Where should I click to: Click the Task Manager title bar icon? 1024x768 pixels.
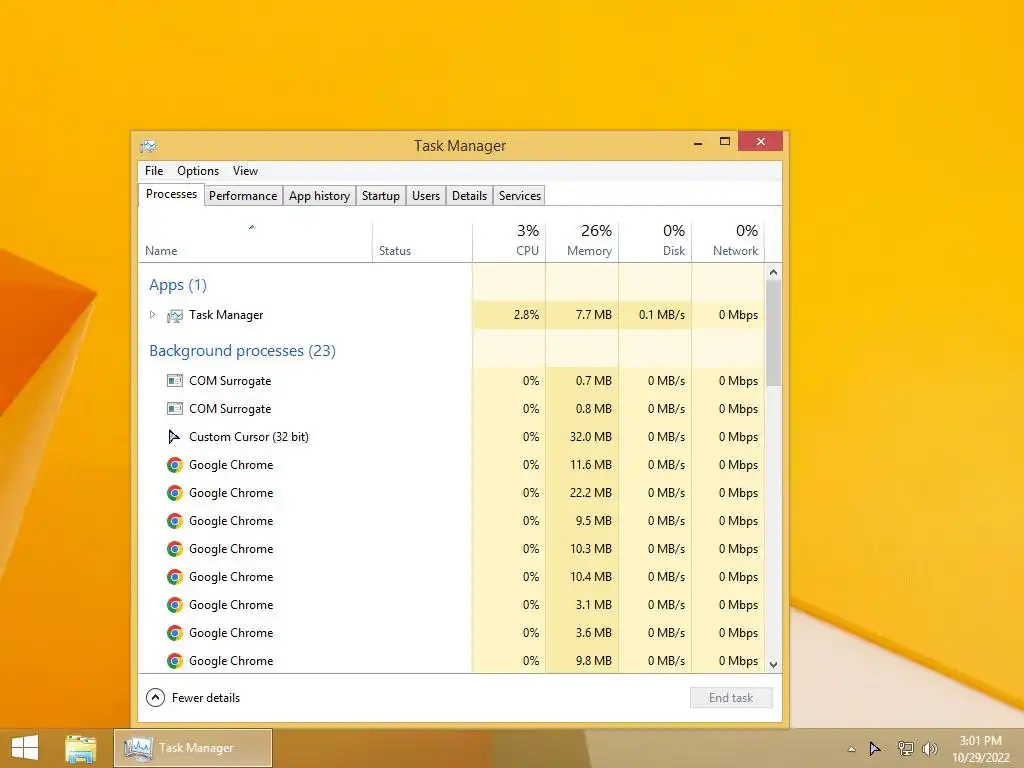(x=148, y=145)
